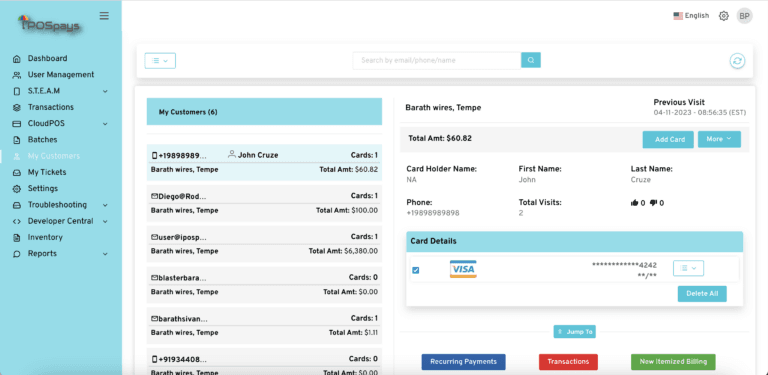The height and width of the screenshot is (375, 768).
Task: Select the barathsivan... customer row
Action: click(x=264, y=326)
